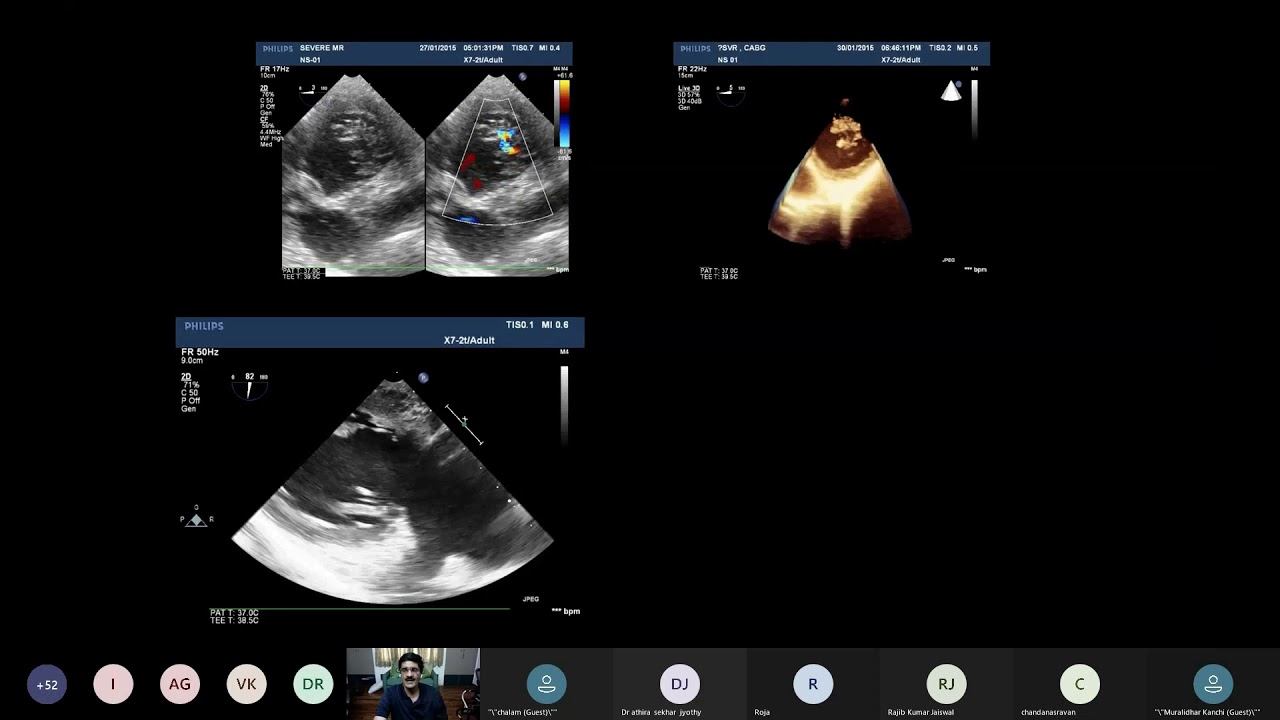This screenshot has height=720, width=1280.
Task: Click the "TIS0.1 MI 0.6" text
Action: 537,325
